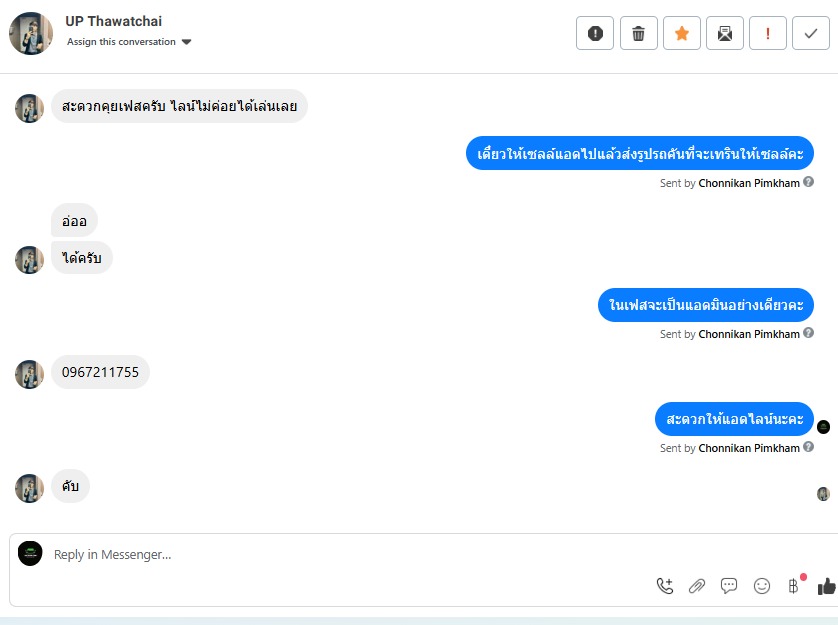
Task: Attach a file with the paperclip icon
Action: [697, 586]
